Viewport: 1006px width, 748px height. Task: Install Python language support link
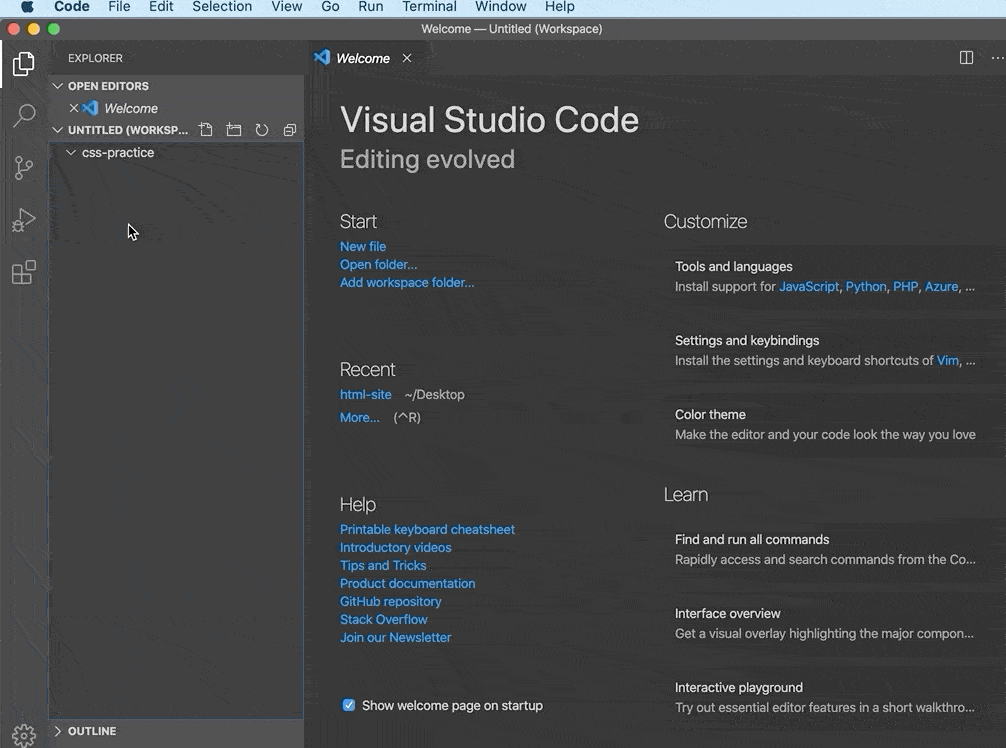point(865,287)
